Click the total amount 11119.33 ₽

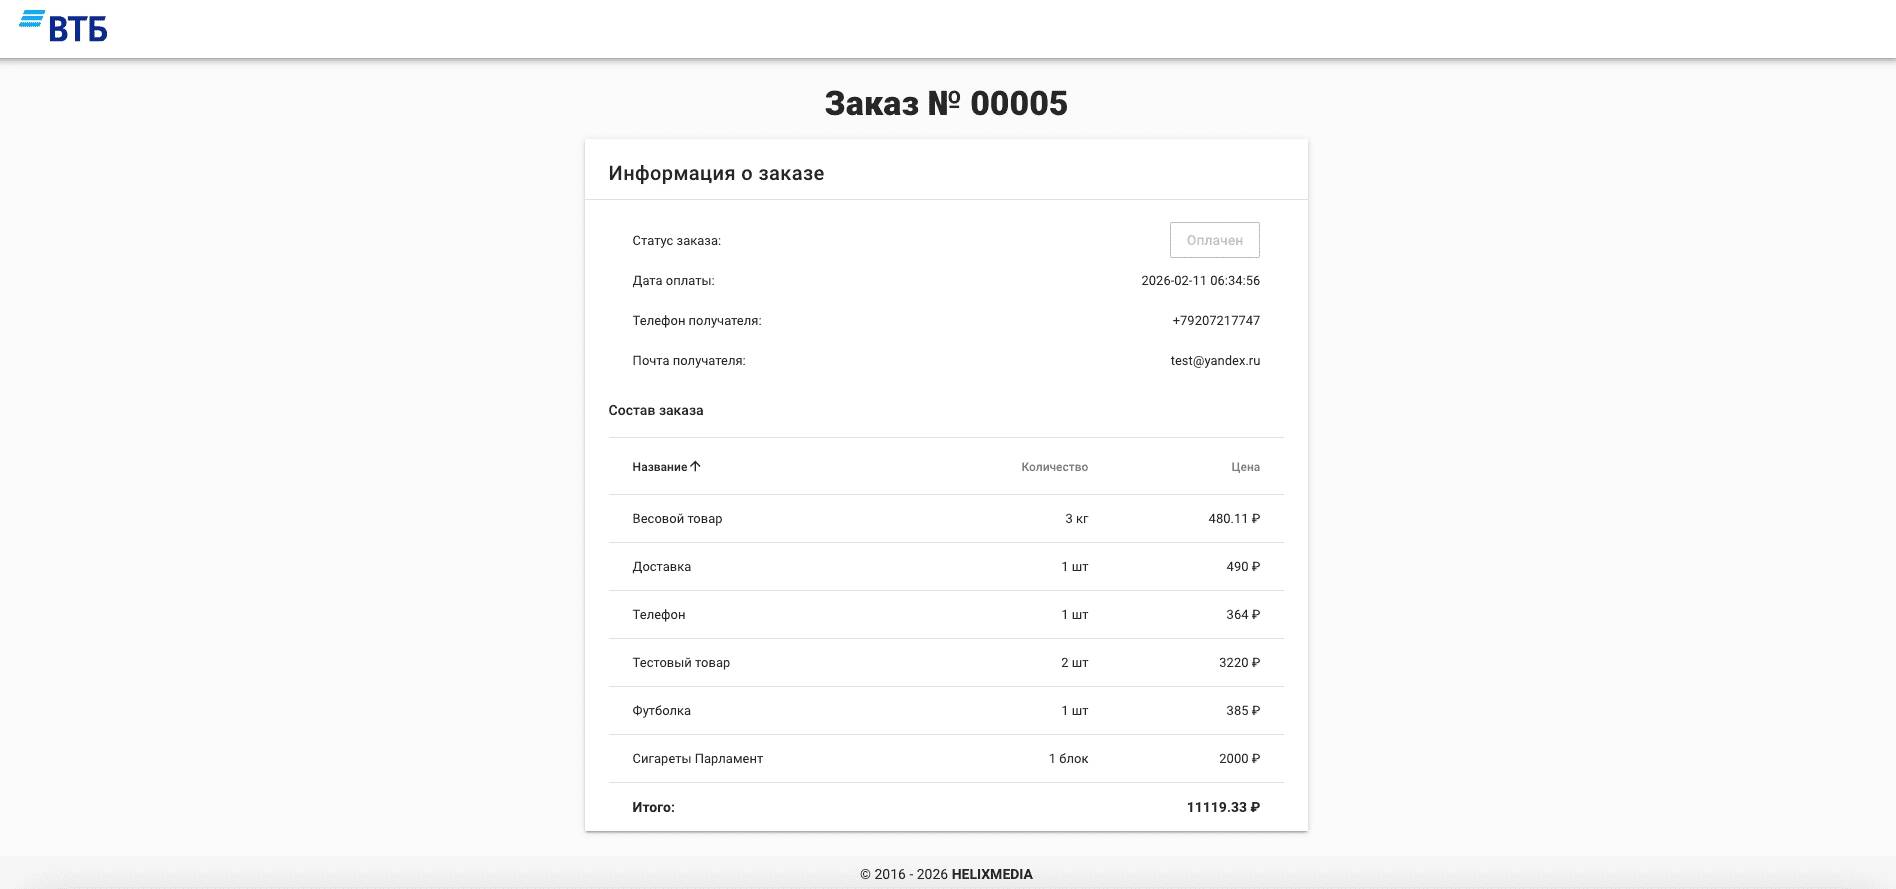[x=1223, y=807]
